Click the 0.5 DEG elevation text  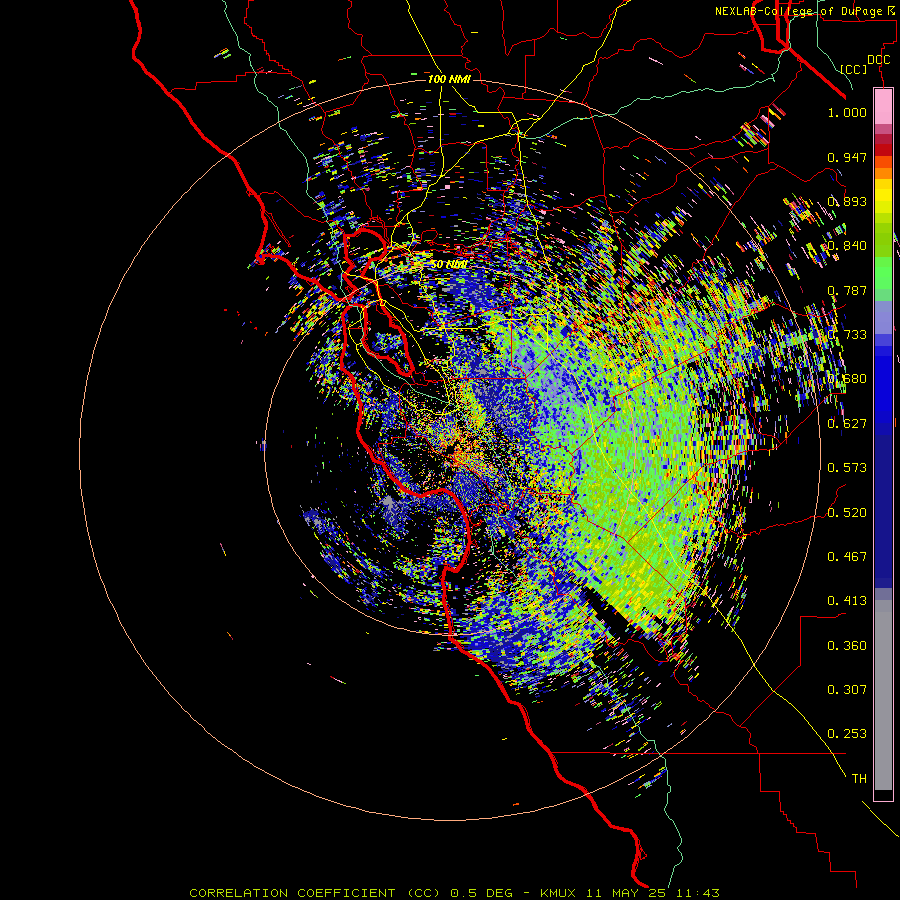click(x=481, y=893)
